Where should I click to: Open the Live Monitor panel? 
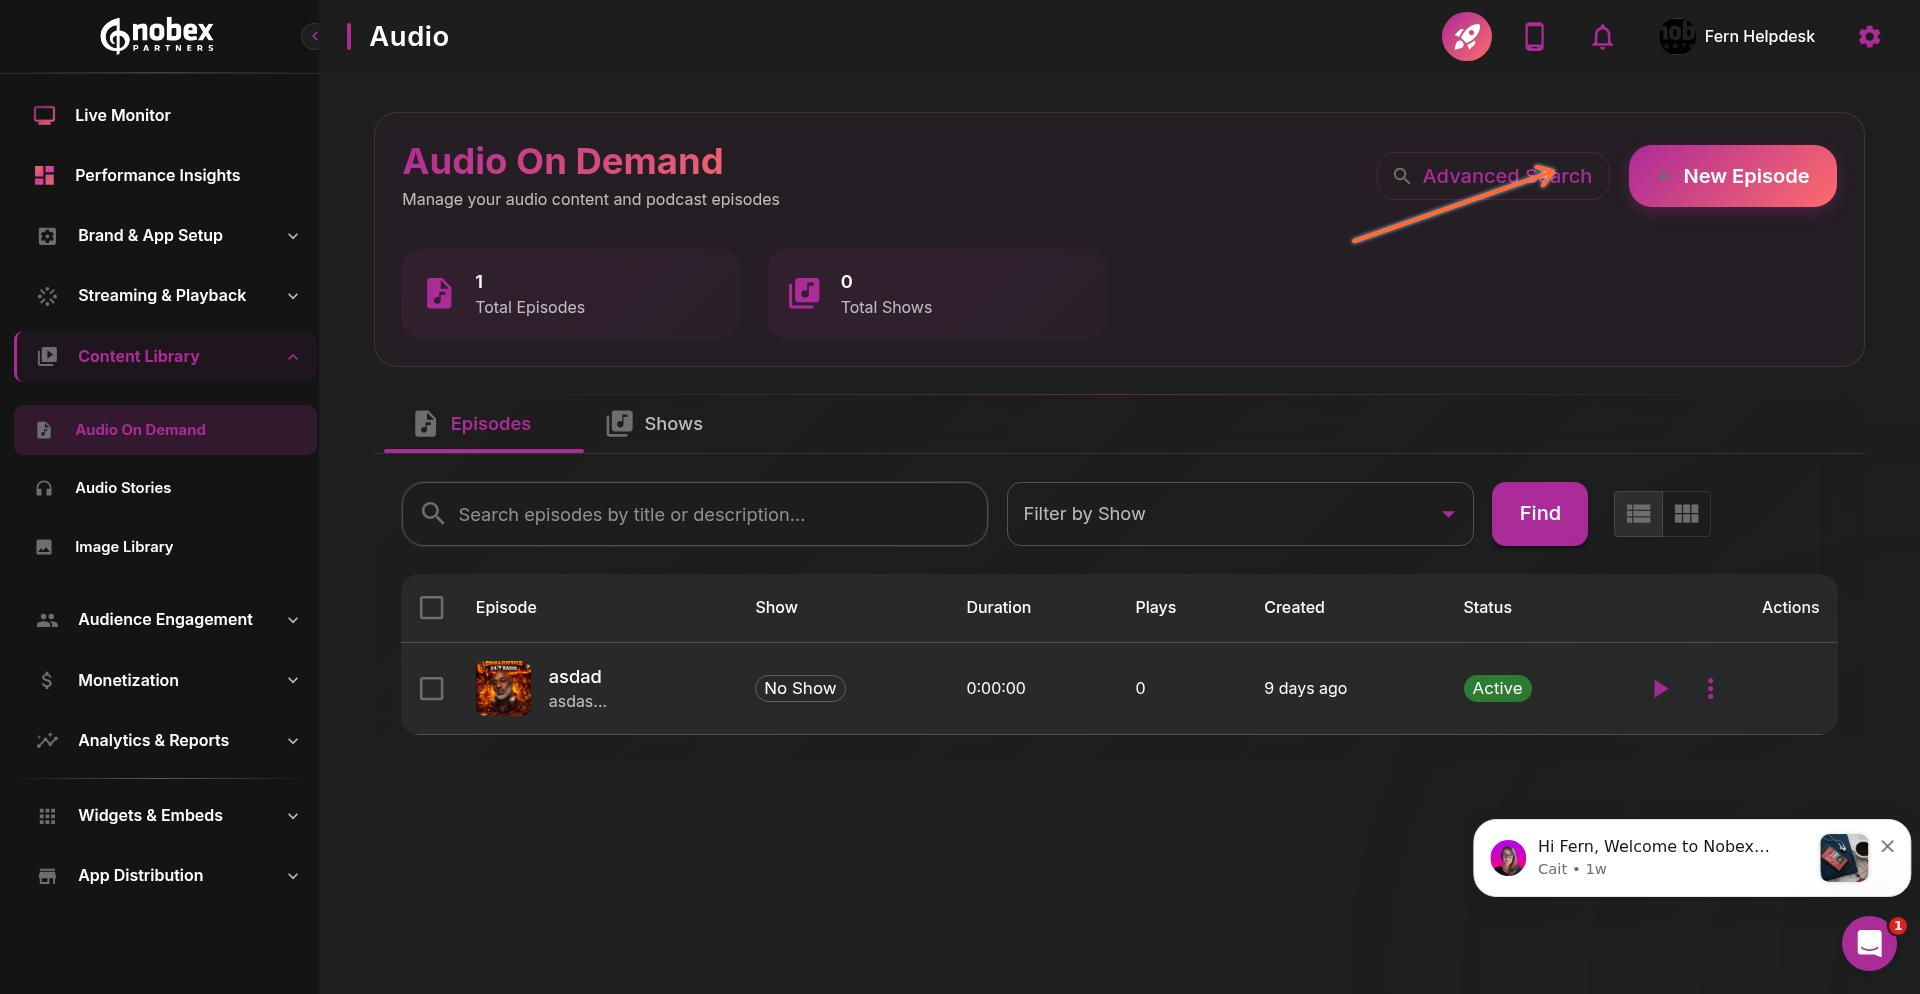[x=122, y=115]
